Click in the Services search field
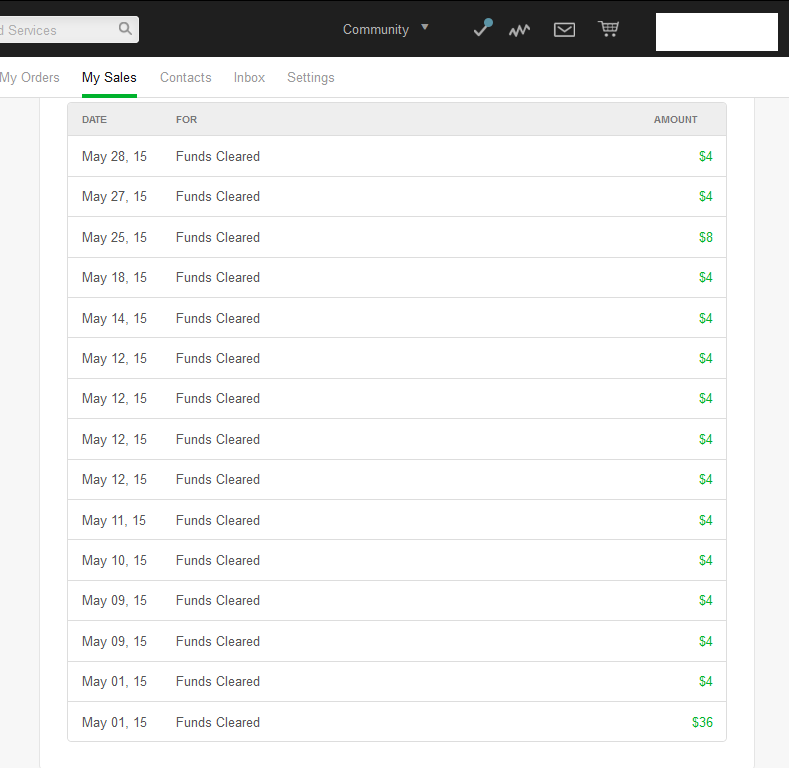This screenshot has width=789, height=768. click(55, 30)
